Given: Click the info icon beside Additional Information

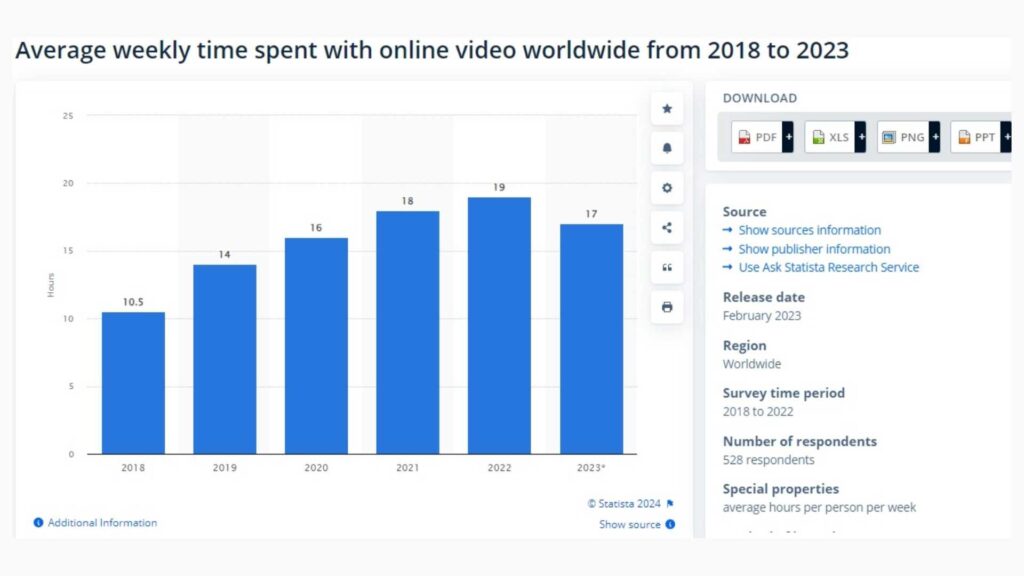Looking at the screenshot, I should (x=38, y=523).
